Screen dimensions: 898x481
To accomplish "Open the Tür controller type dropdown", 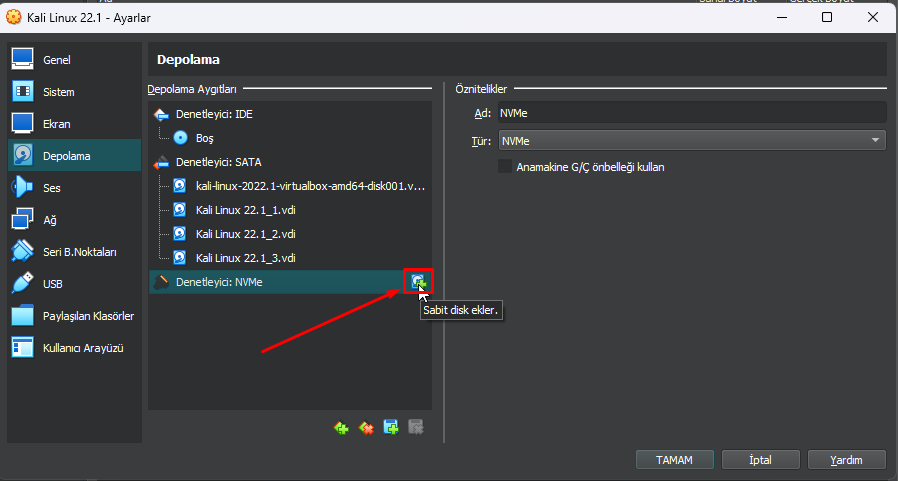I will pos(692,140).
